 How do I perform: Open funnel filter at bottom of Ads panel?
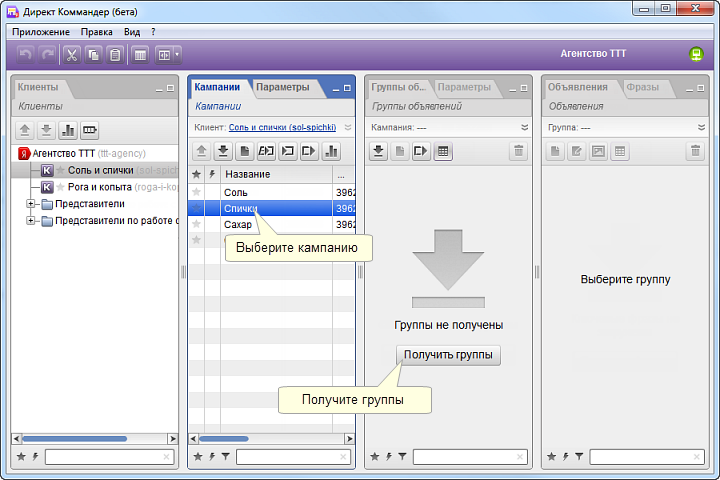[x=579, y=457]
